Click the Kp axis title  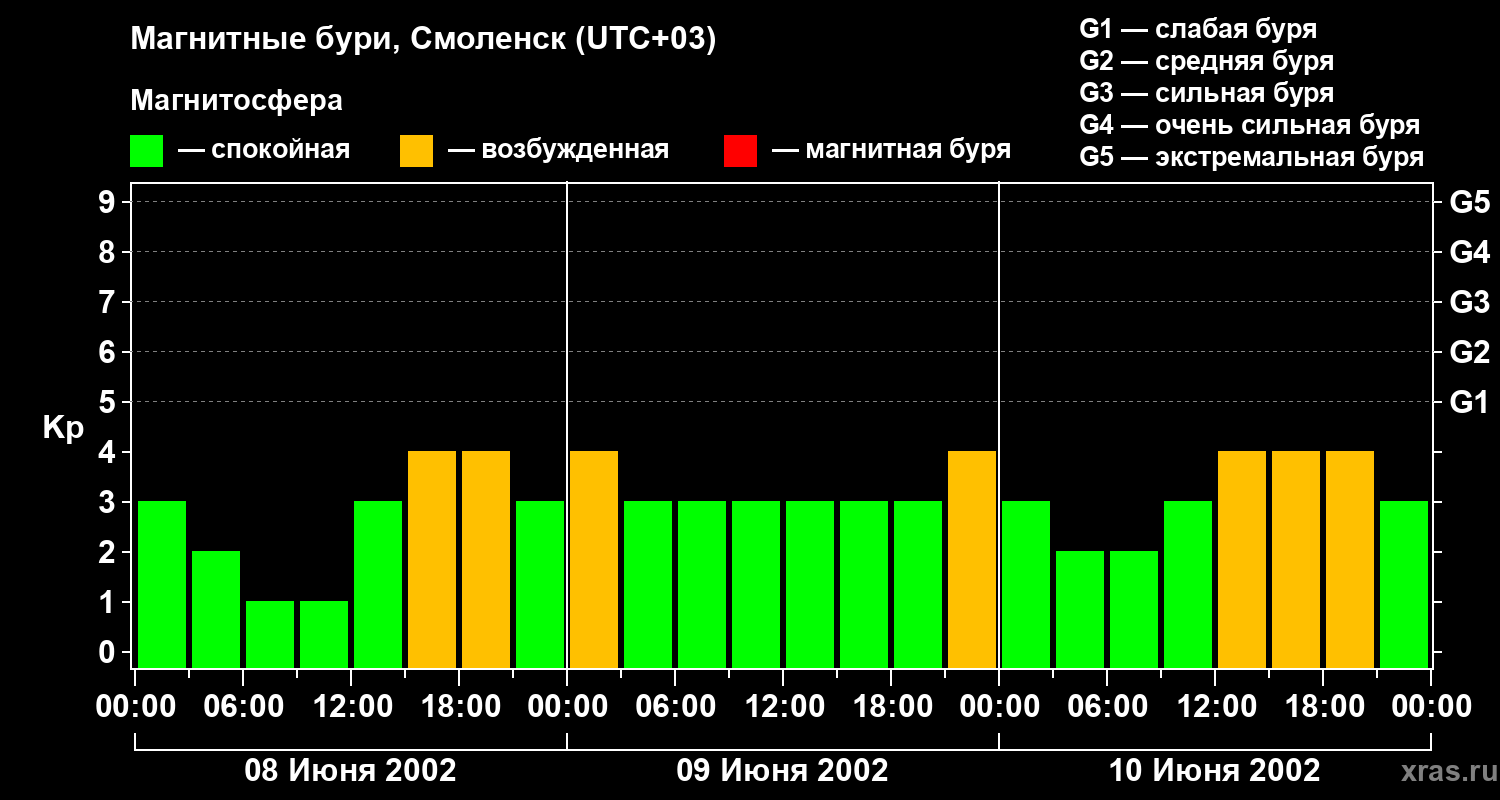click(63, 428)
